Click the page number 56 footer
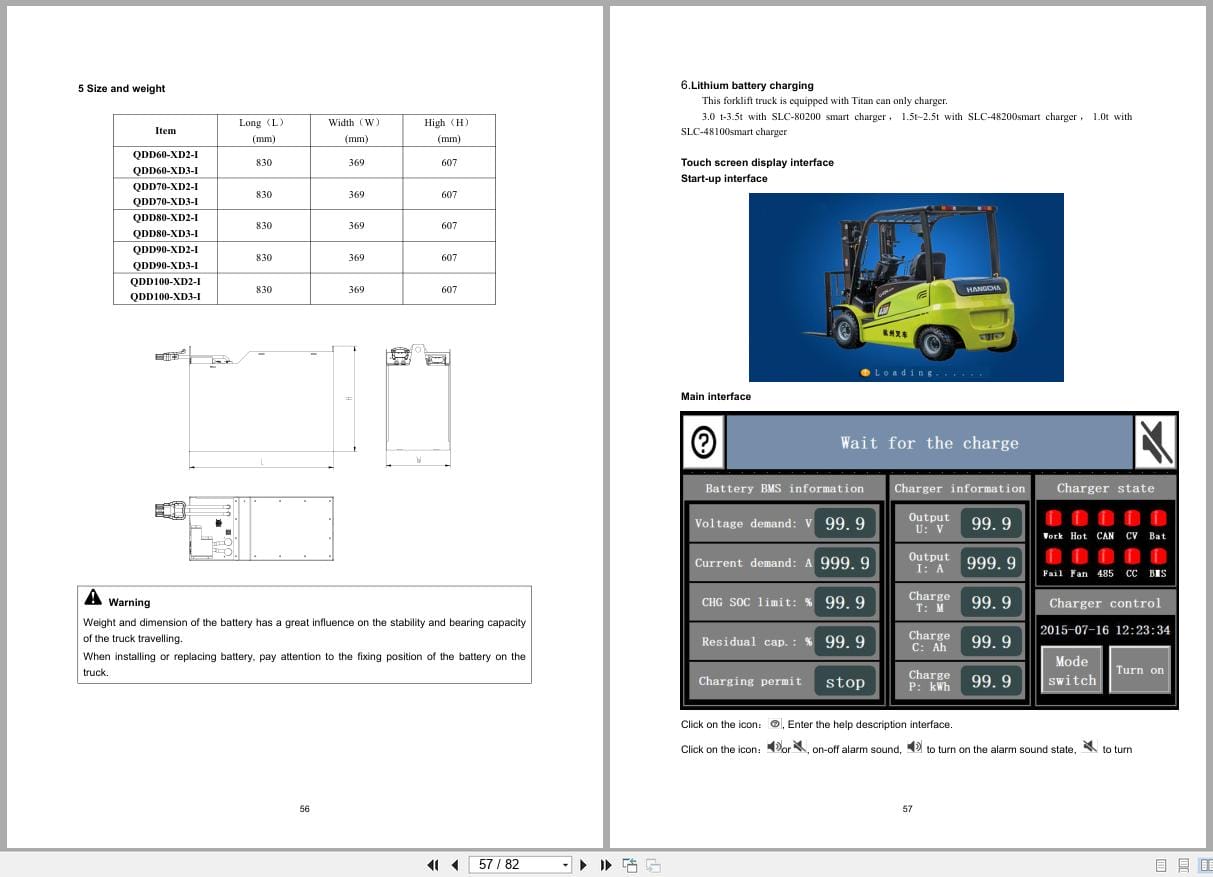1213x877 pixels. (x=305, y=809)
